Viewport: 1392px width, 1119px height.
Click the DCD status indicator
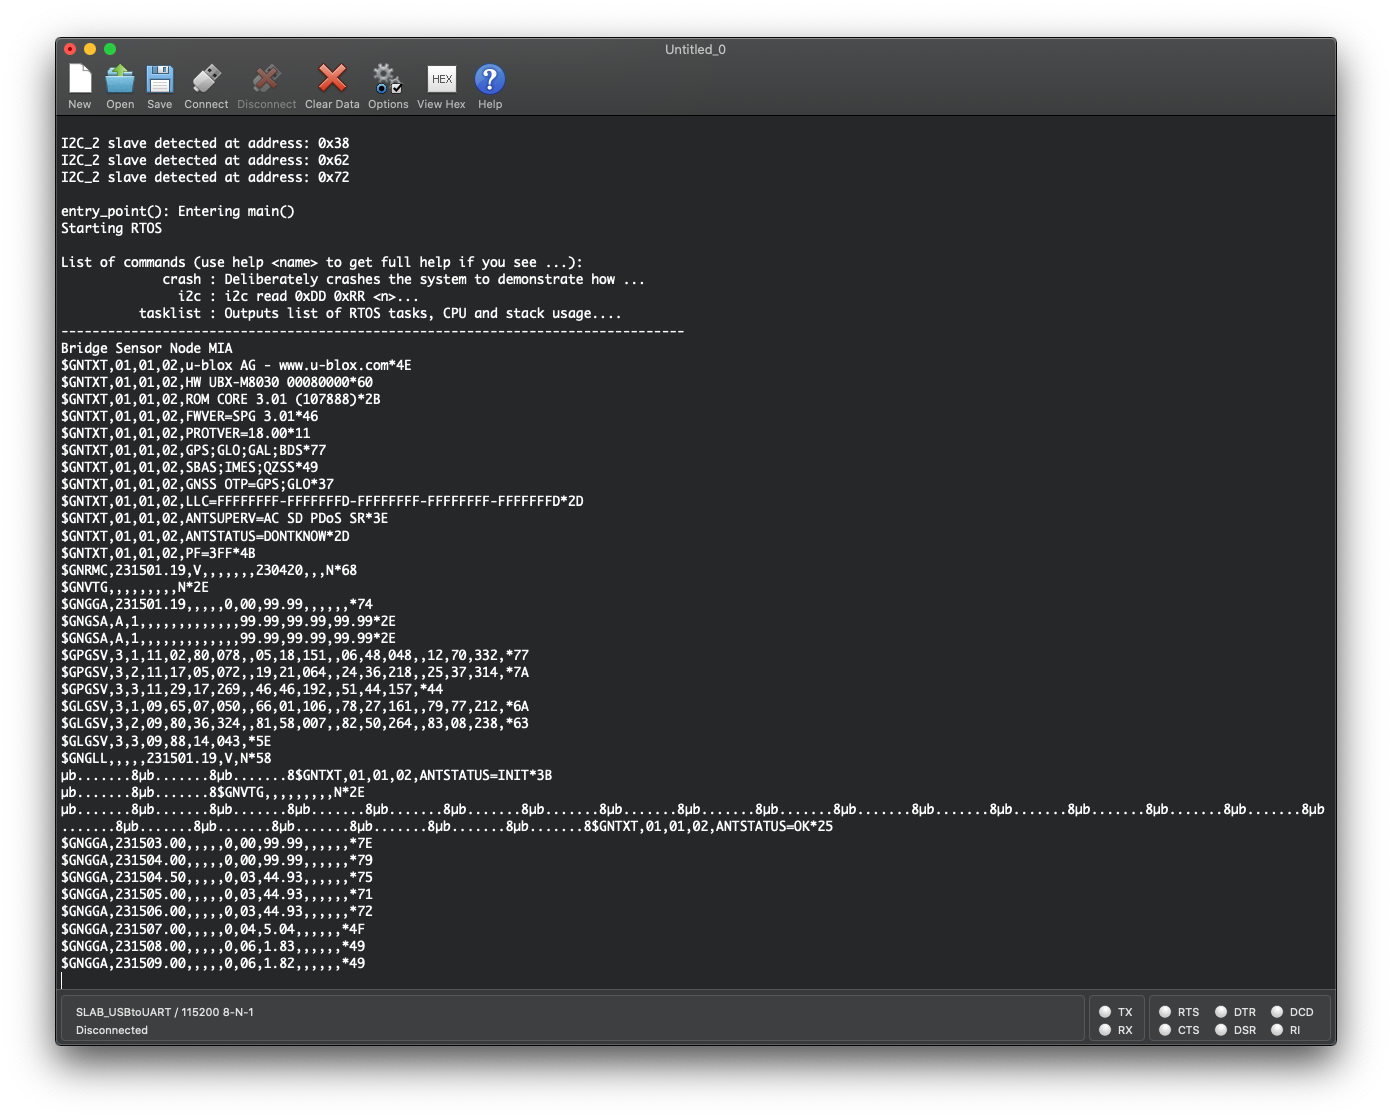coord(1277,1012)
